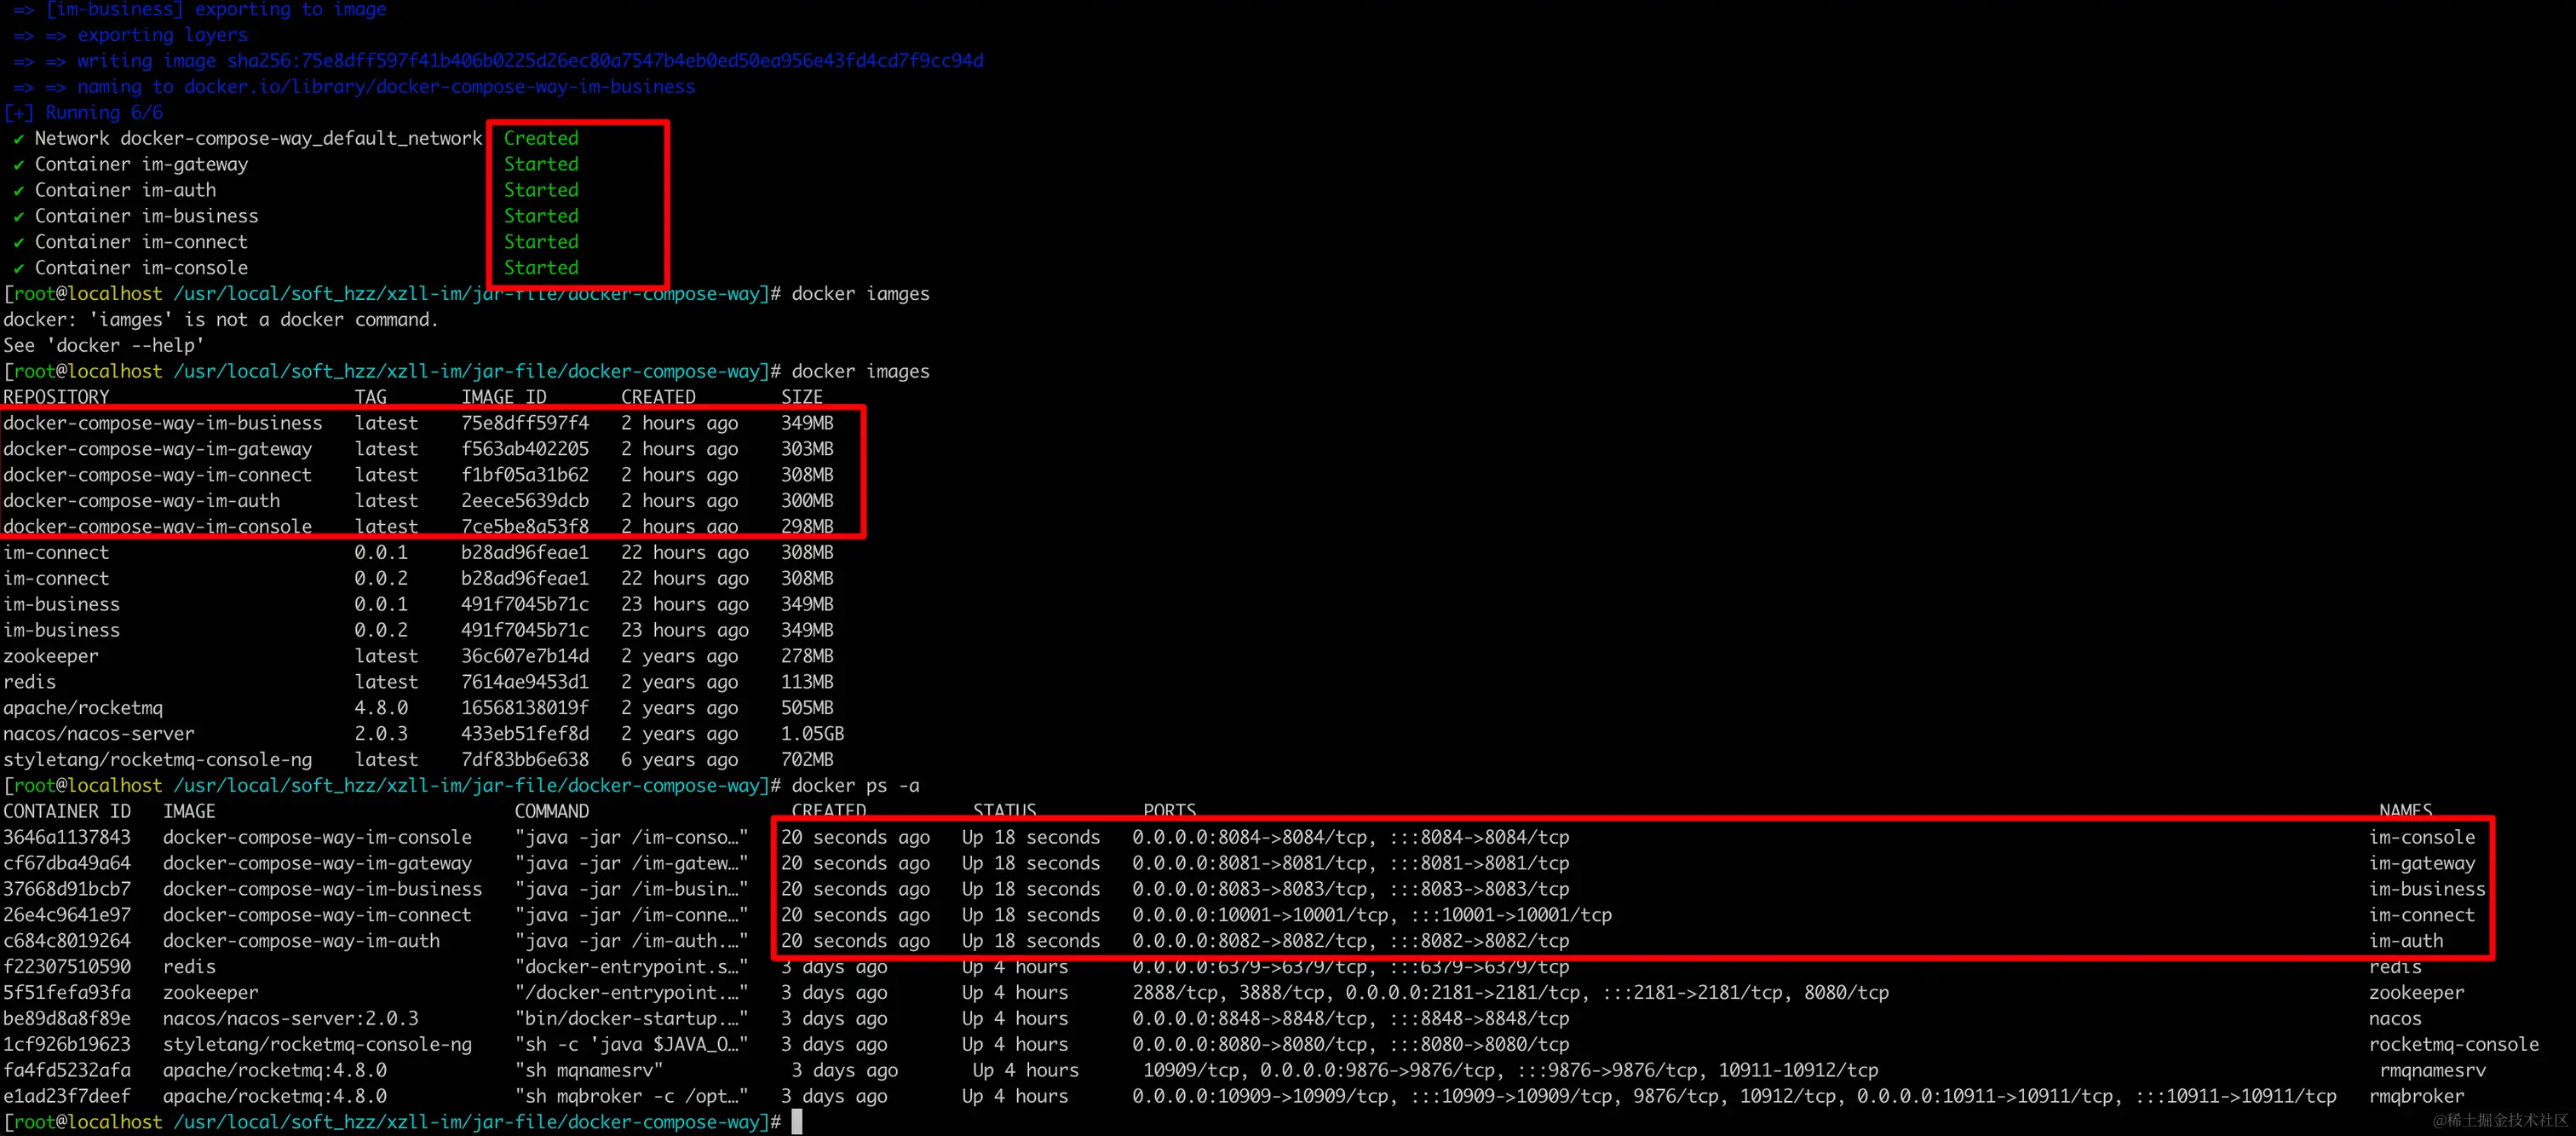
Task: Click the mistyped 'docker iamges' command
Action: (x=860, y=294)
